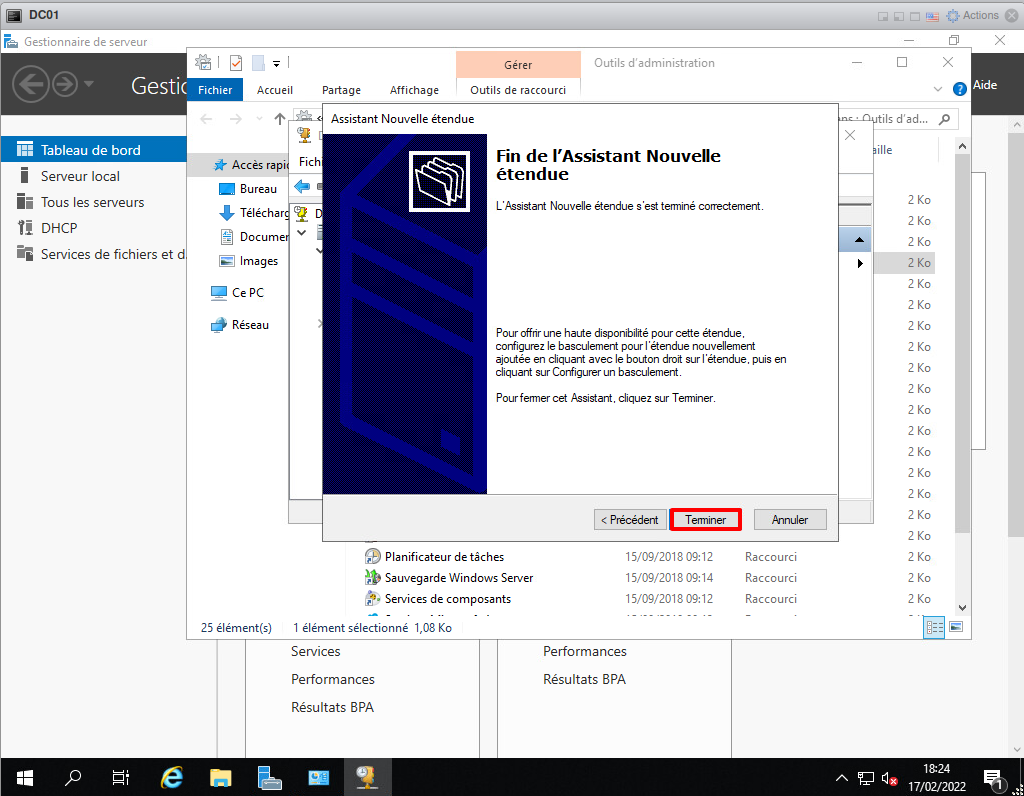Open the Affichage ribbon tab

tap(414, 90)
